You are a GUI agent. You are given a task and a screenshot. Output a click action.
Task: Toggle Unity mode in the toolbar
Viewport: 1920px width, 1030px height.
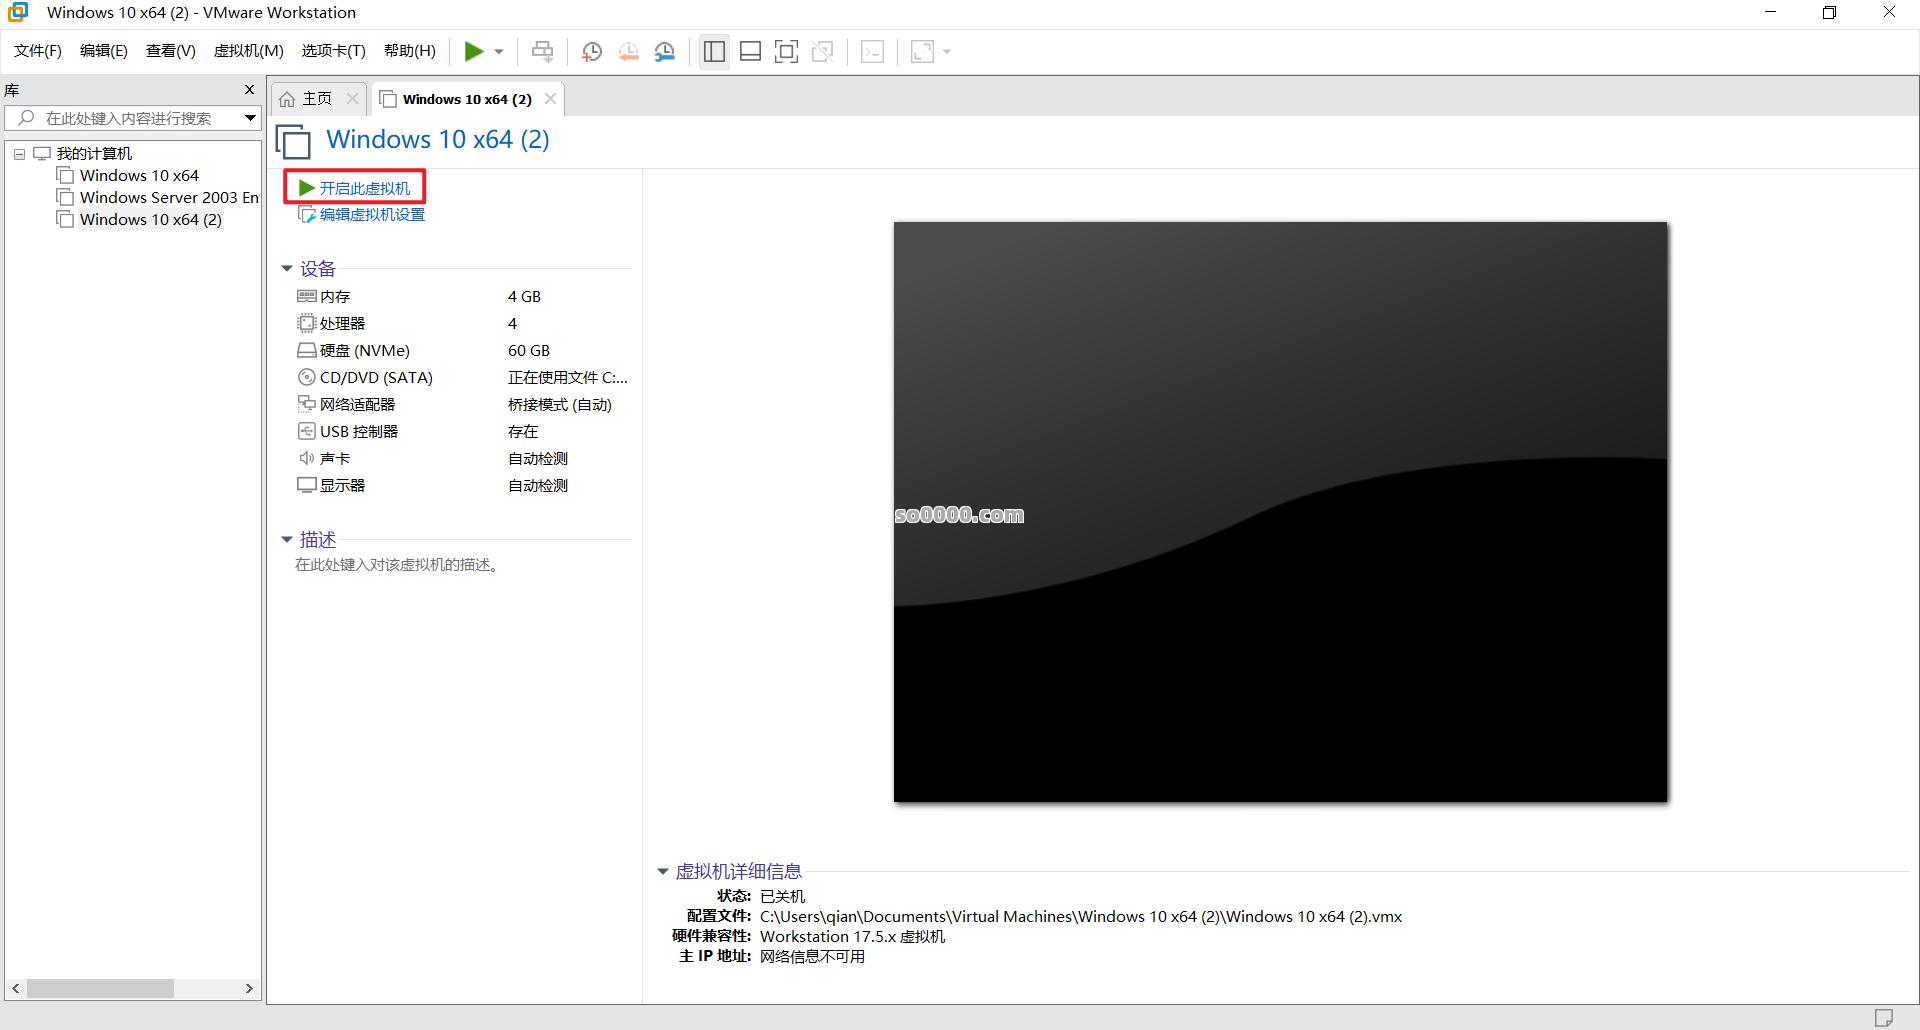point(824,51)
